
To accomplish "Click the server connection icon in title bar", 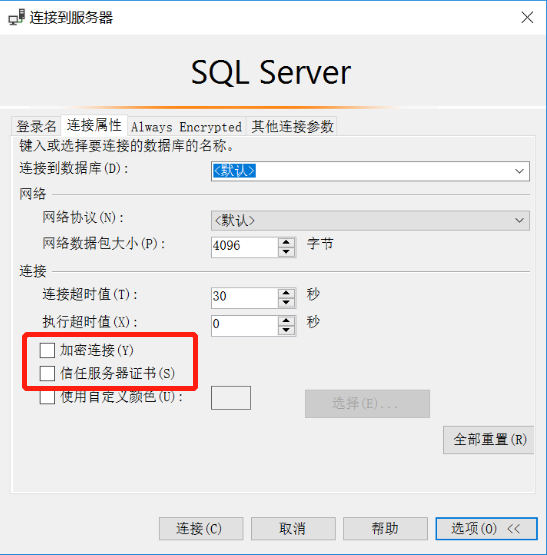I will (x=17, y=17).
